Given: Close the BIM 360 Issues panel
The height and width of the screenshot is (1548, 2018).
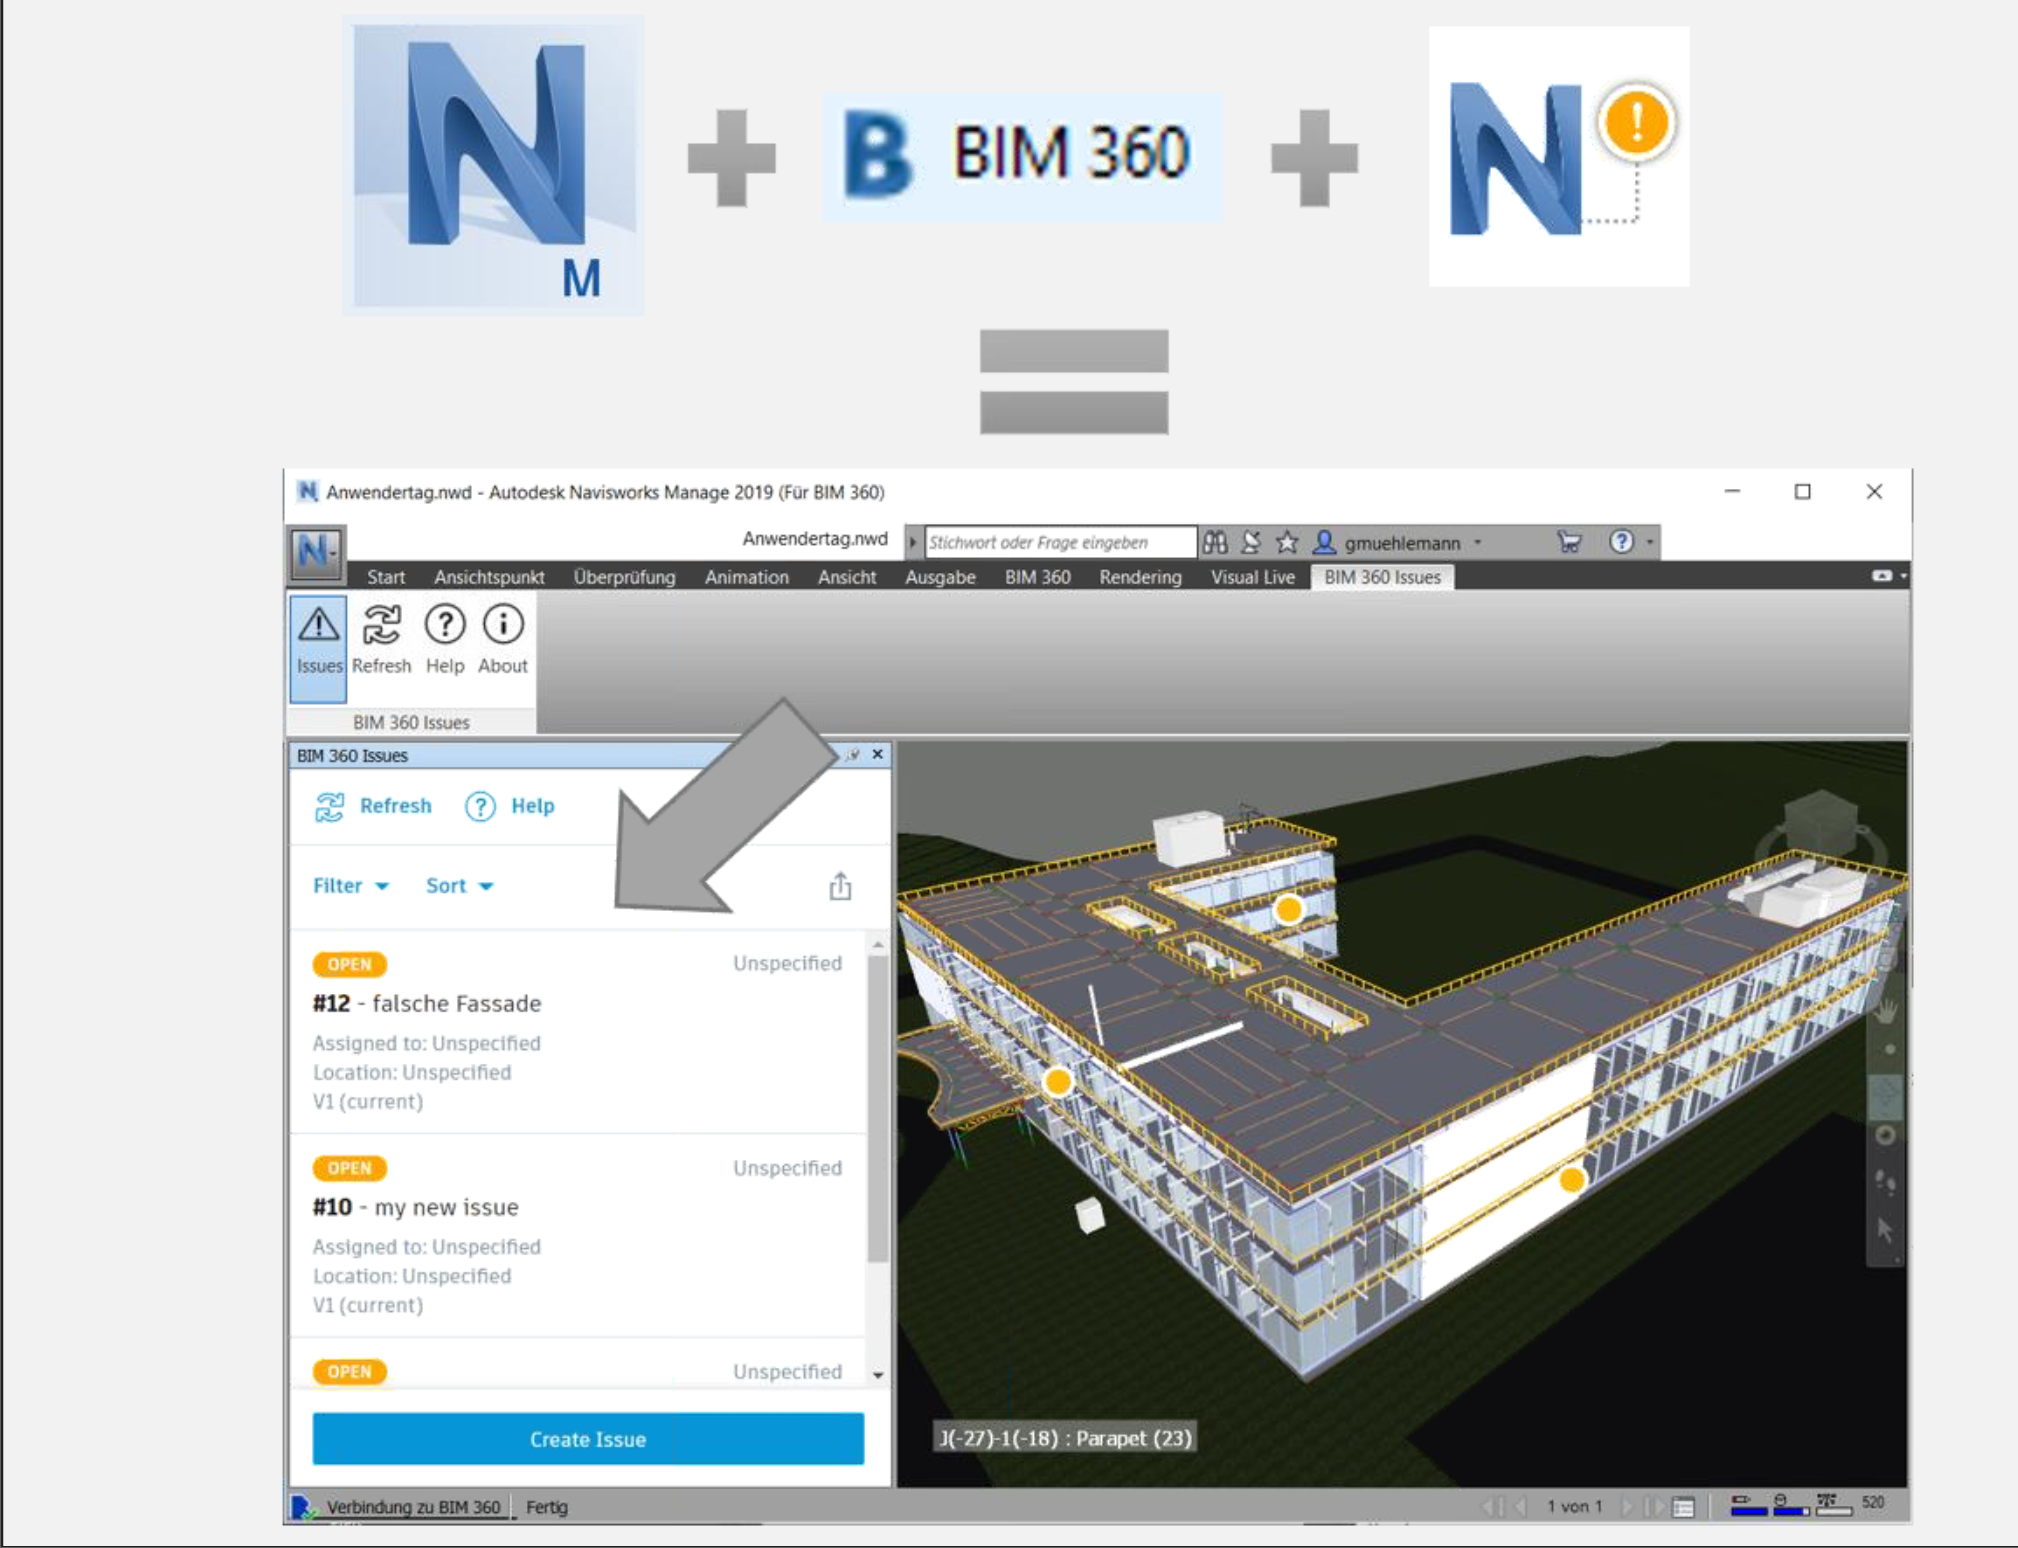Looking at the screenshot, I should coord(877,755).
